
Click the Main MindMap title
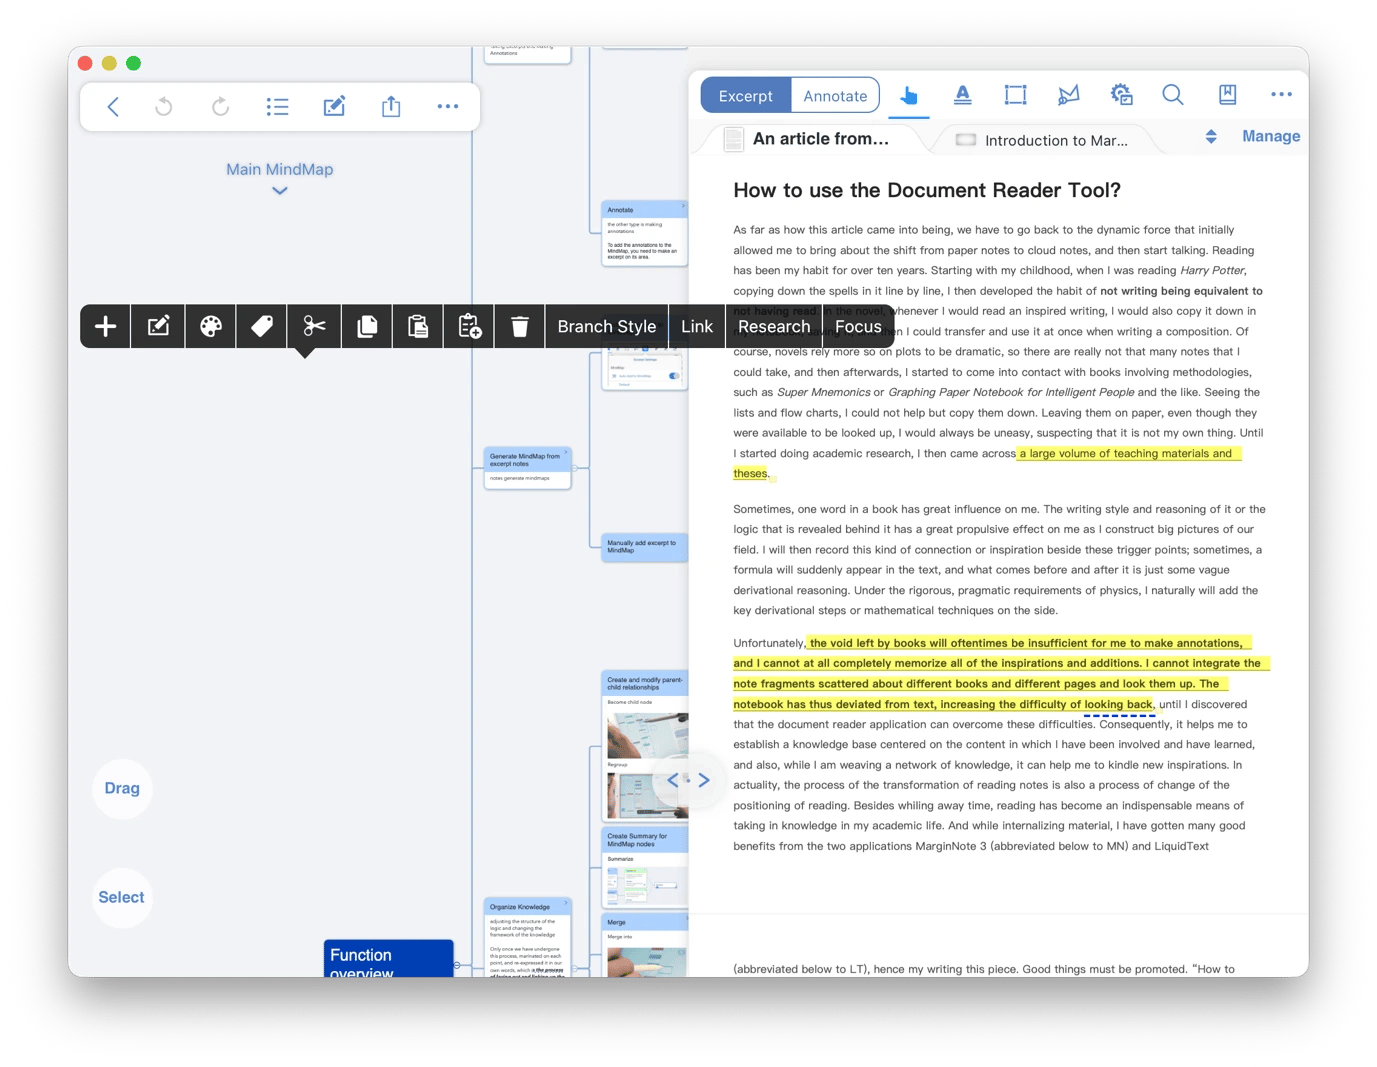279,169
